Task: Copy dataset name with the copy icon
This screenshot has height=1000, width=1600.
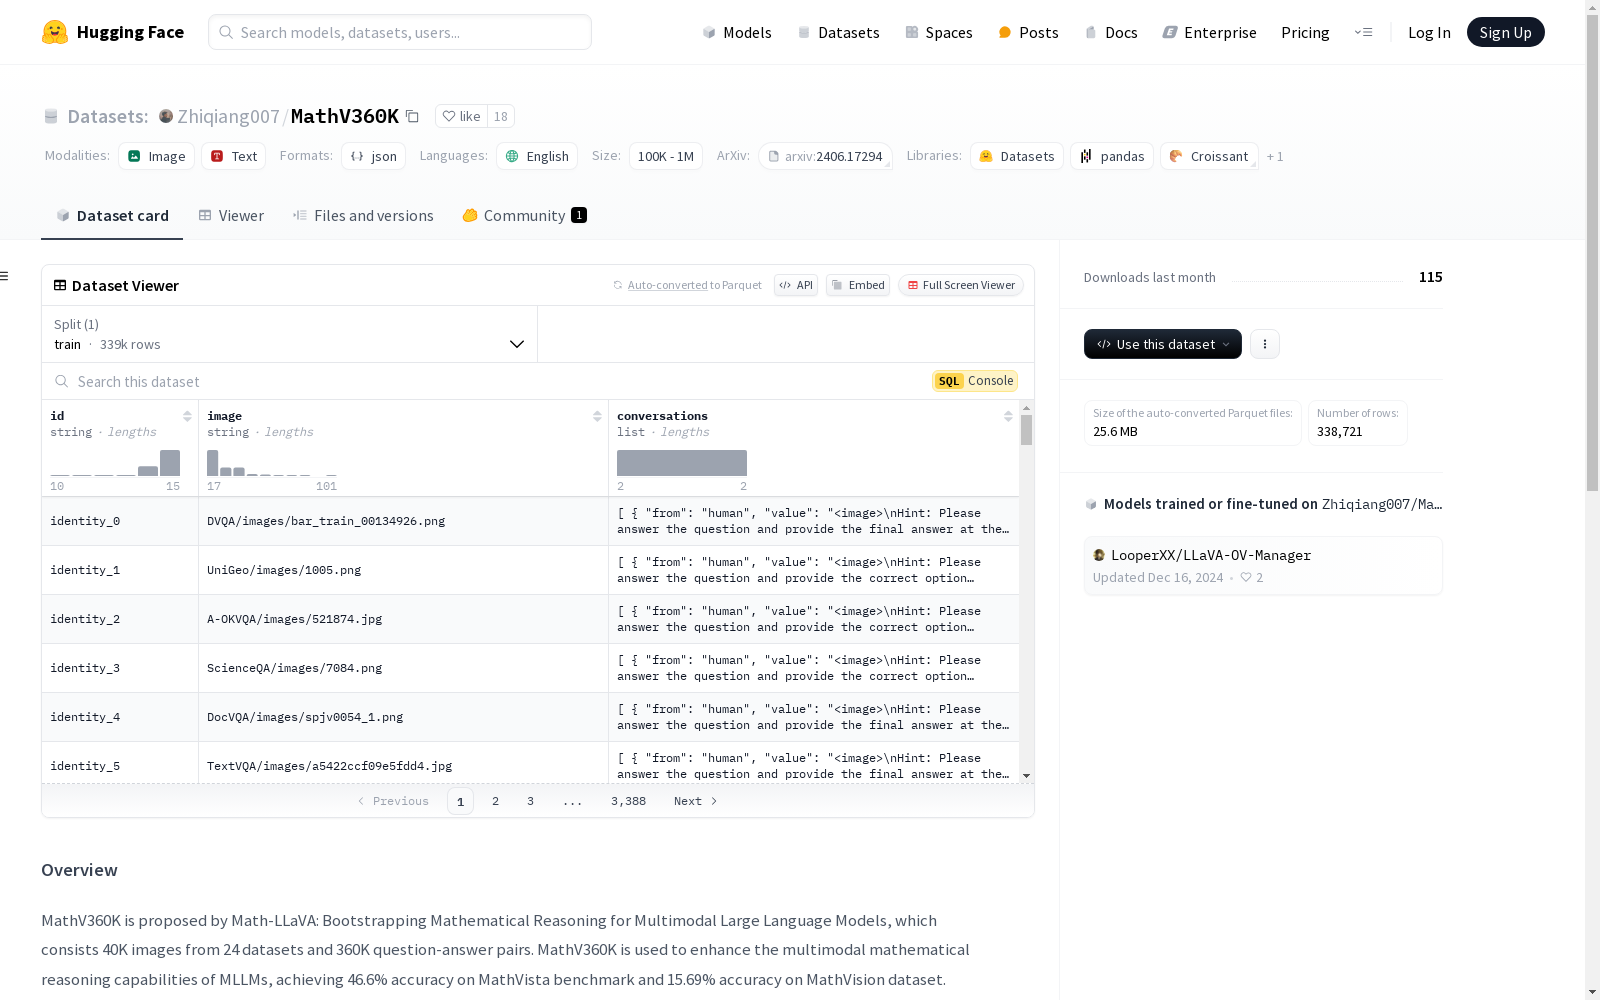Action: click(x=412, y=116)
